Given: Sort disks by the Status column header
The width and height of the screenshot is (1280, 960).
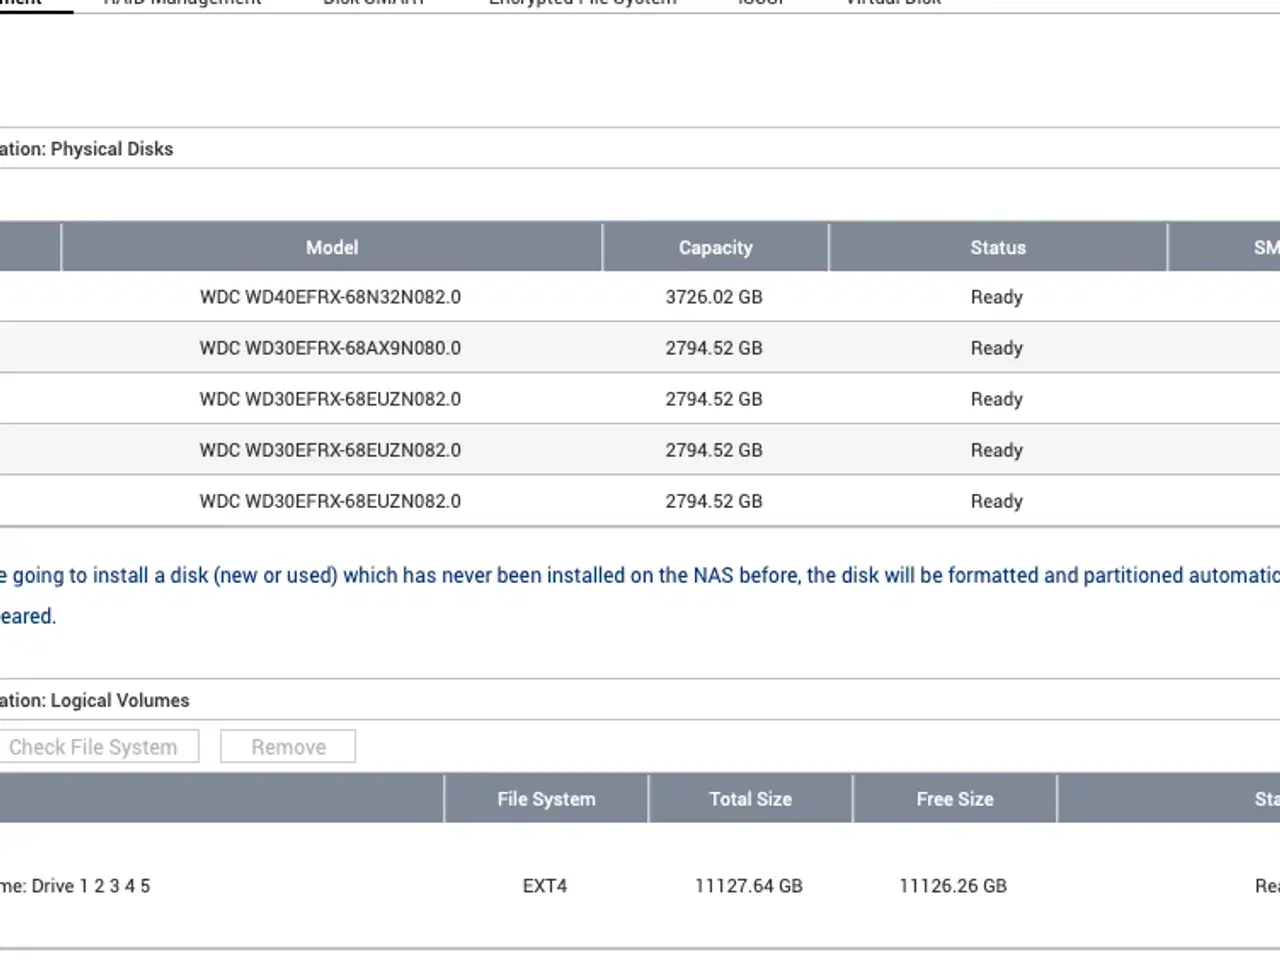Looking at the screenshot, I should pyautogui.click(x=997, y=247).
